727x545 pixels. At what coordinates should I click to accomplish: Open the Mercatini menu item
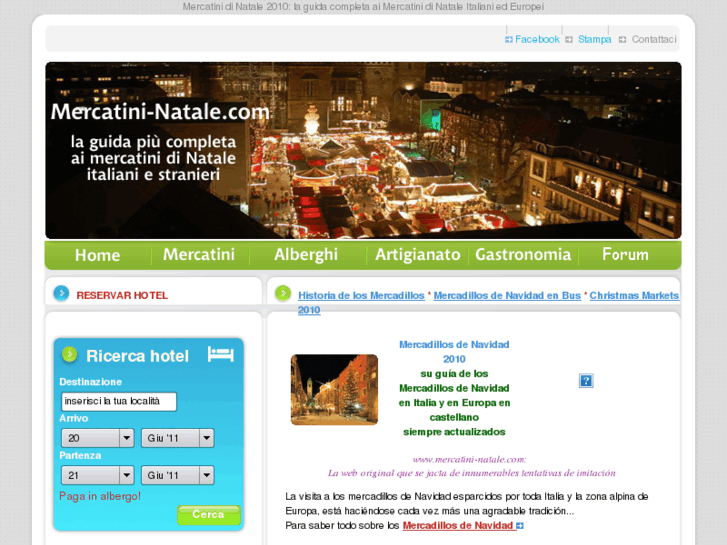point(199,255)
